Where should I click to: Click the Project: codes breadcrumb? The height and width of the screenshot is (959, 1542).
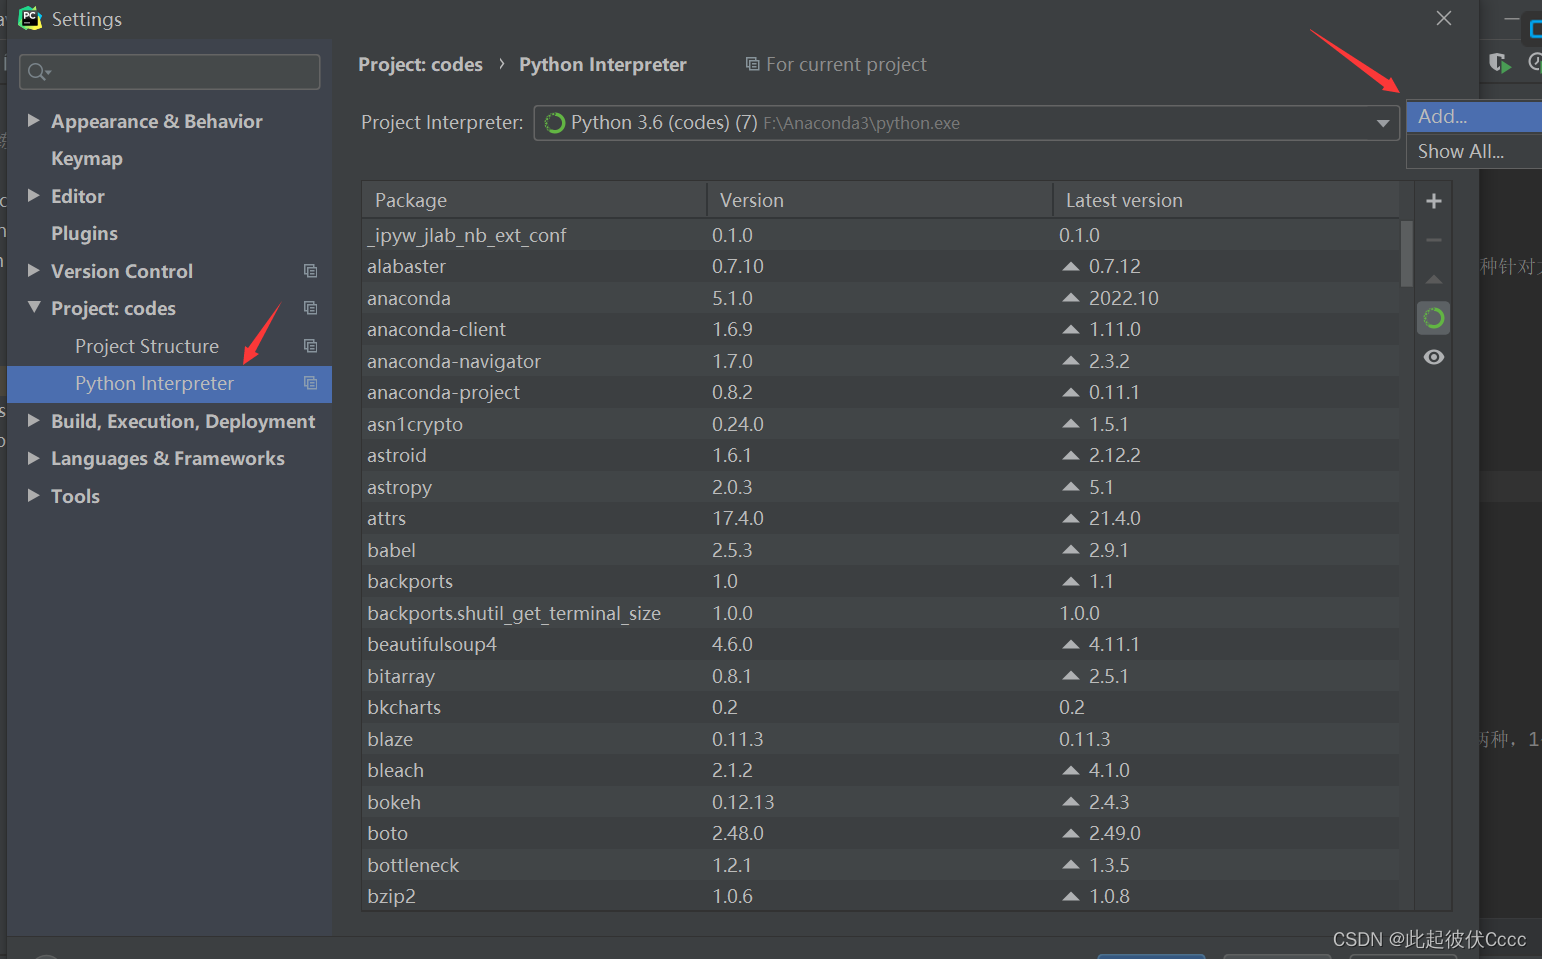[x=420, y=64]
